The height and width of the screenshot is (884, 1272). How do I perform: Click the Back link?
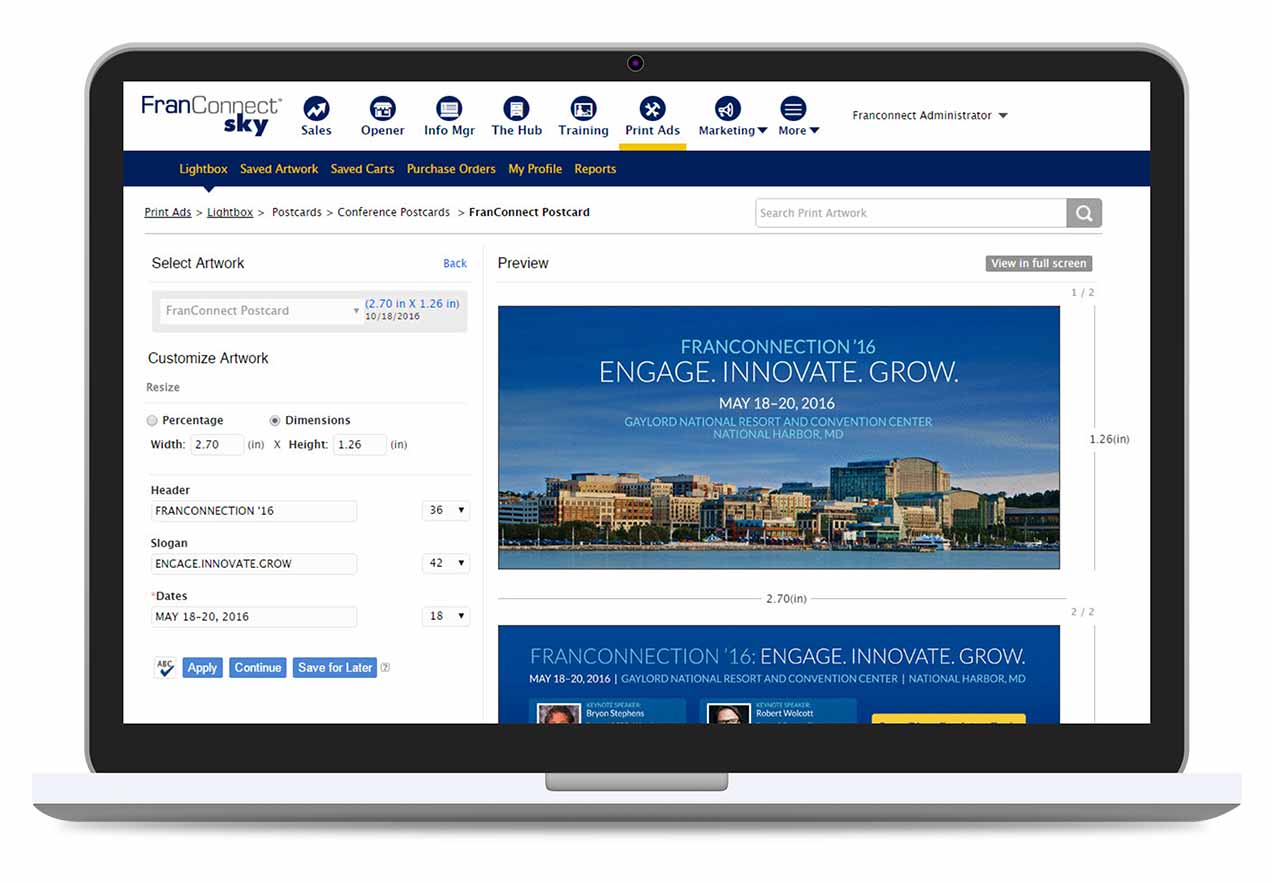pyautogui.click(x=455, y=264)
